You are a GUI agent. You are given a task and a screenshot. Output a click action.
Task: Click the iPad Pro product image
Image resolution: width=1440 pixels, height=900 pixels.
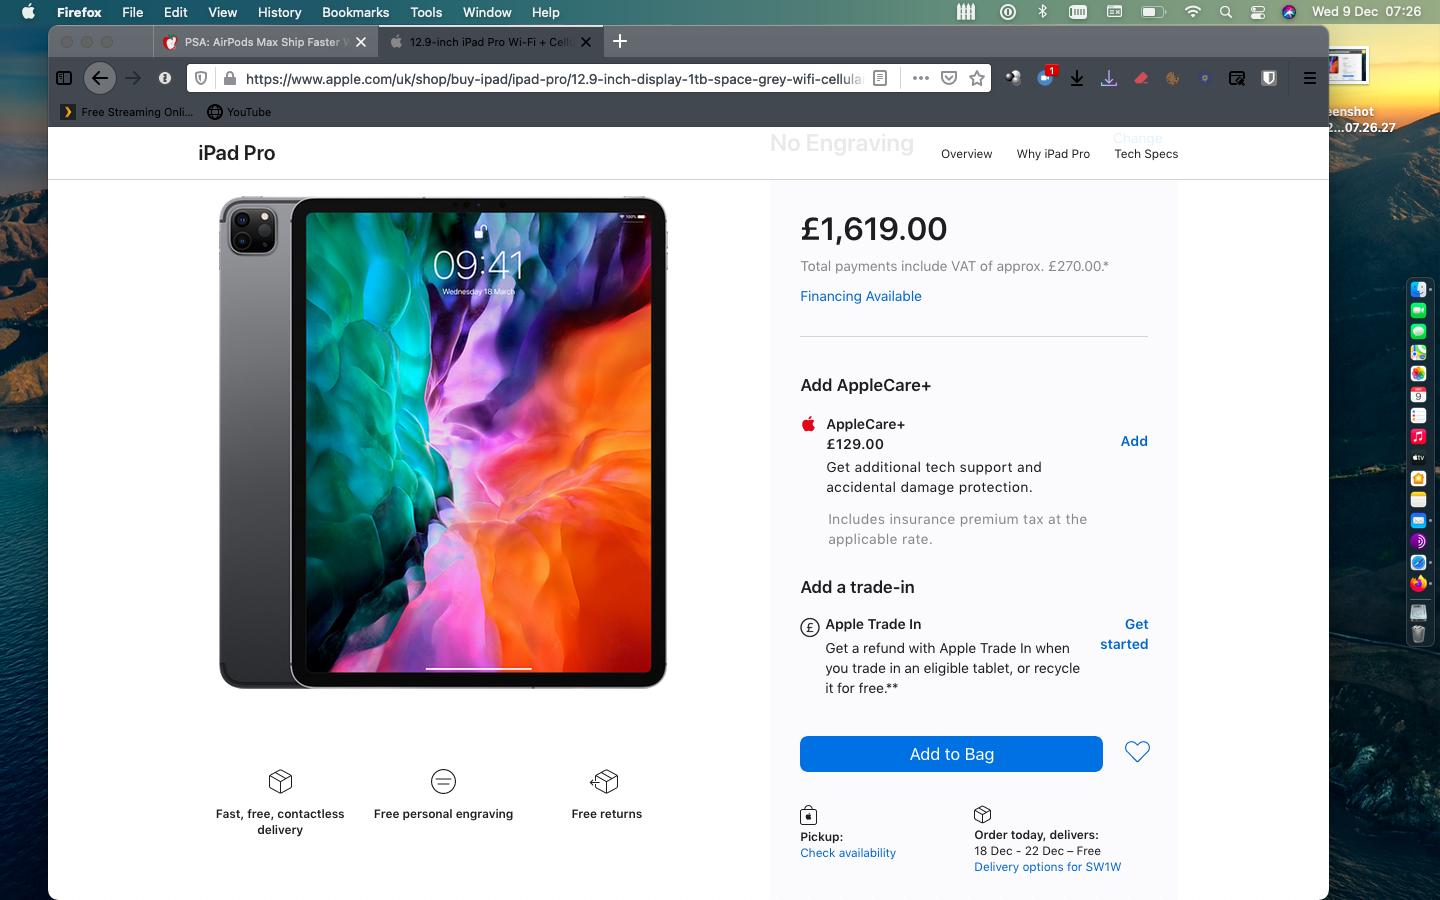click(x=443, y=443)
